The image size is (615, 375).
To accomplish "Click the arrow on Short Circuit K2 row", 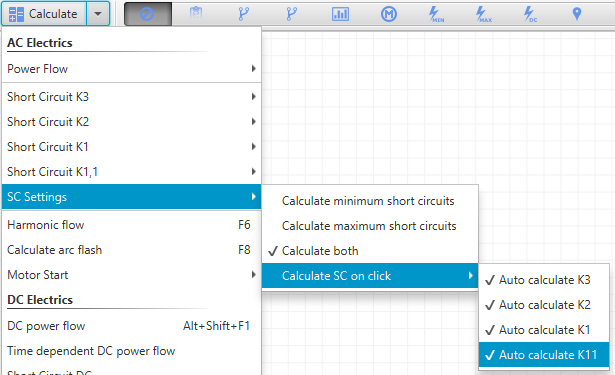I will coord(254,122).
